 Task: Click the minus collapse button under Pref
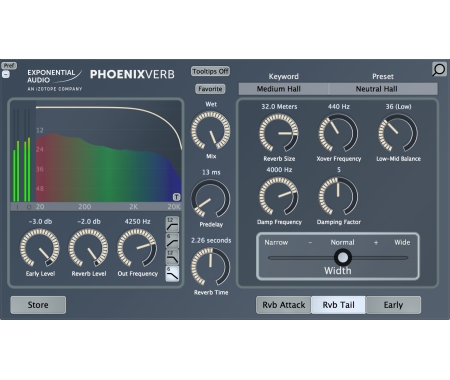[6, 74]
